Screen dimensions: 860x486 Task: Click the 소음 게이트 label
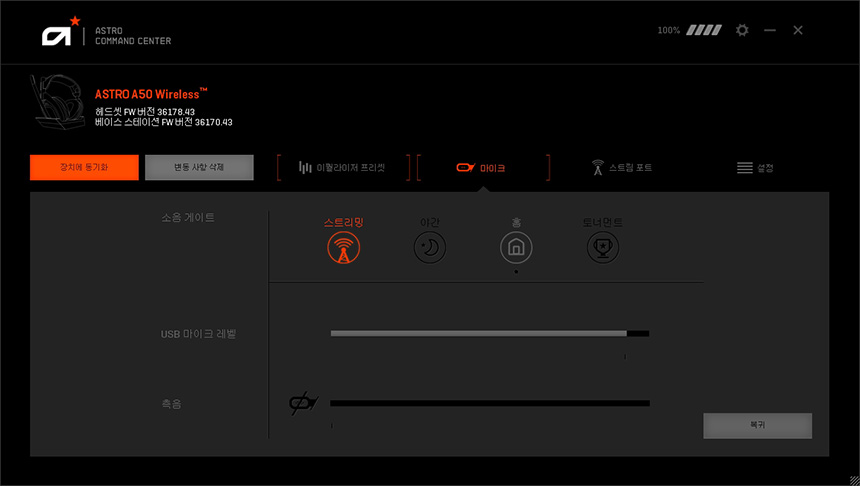(x=188, y=218)
